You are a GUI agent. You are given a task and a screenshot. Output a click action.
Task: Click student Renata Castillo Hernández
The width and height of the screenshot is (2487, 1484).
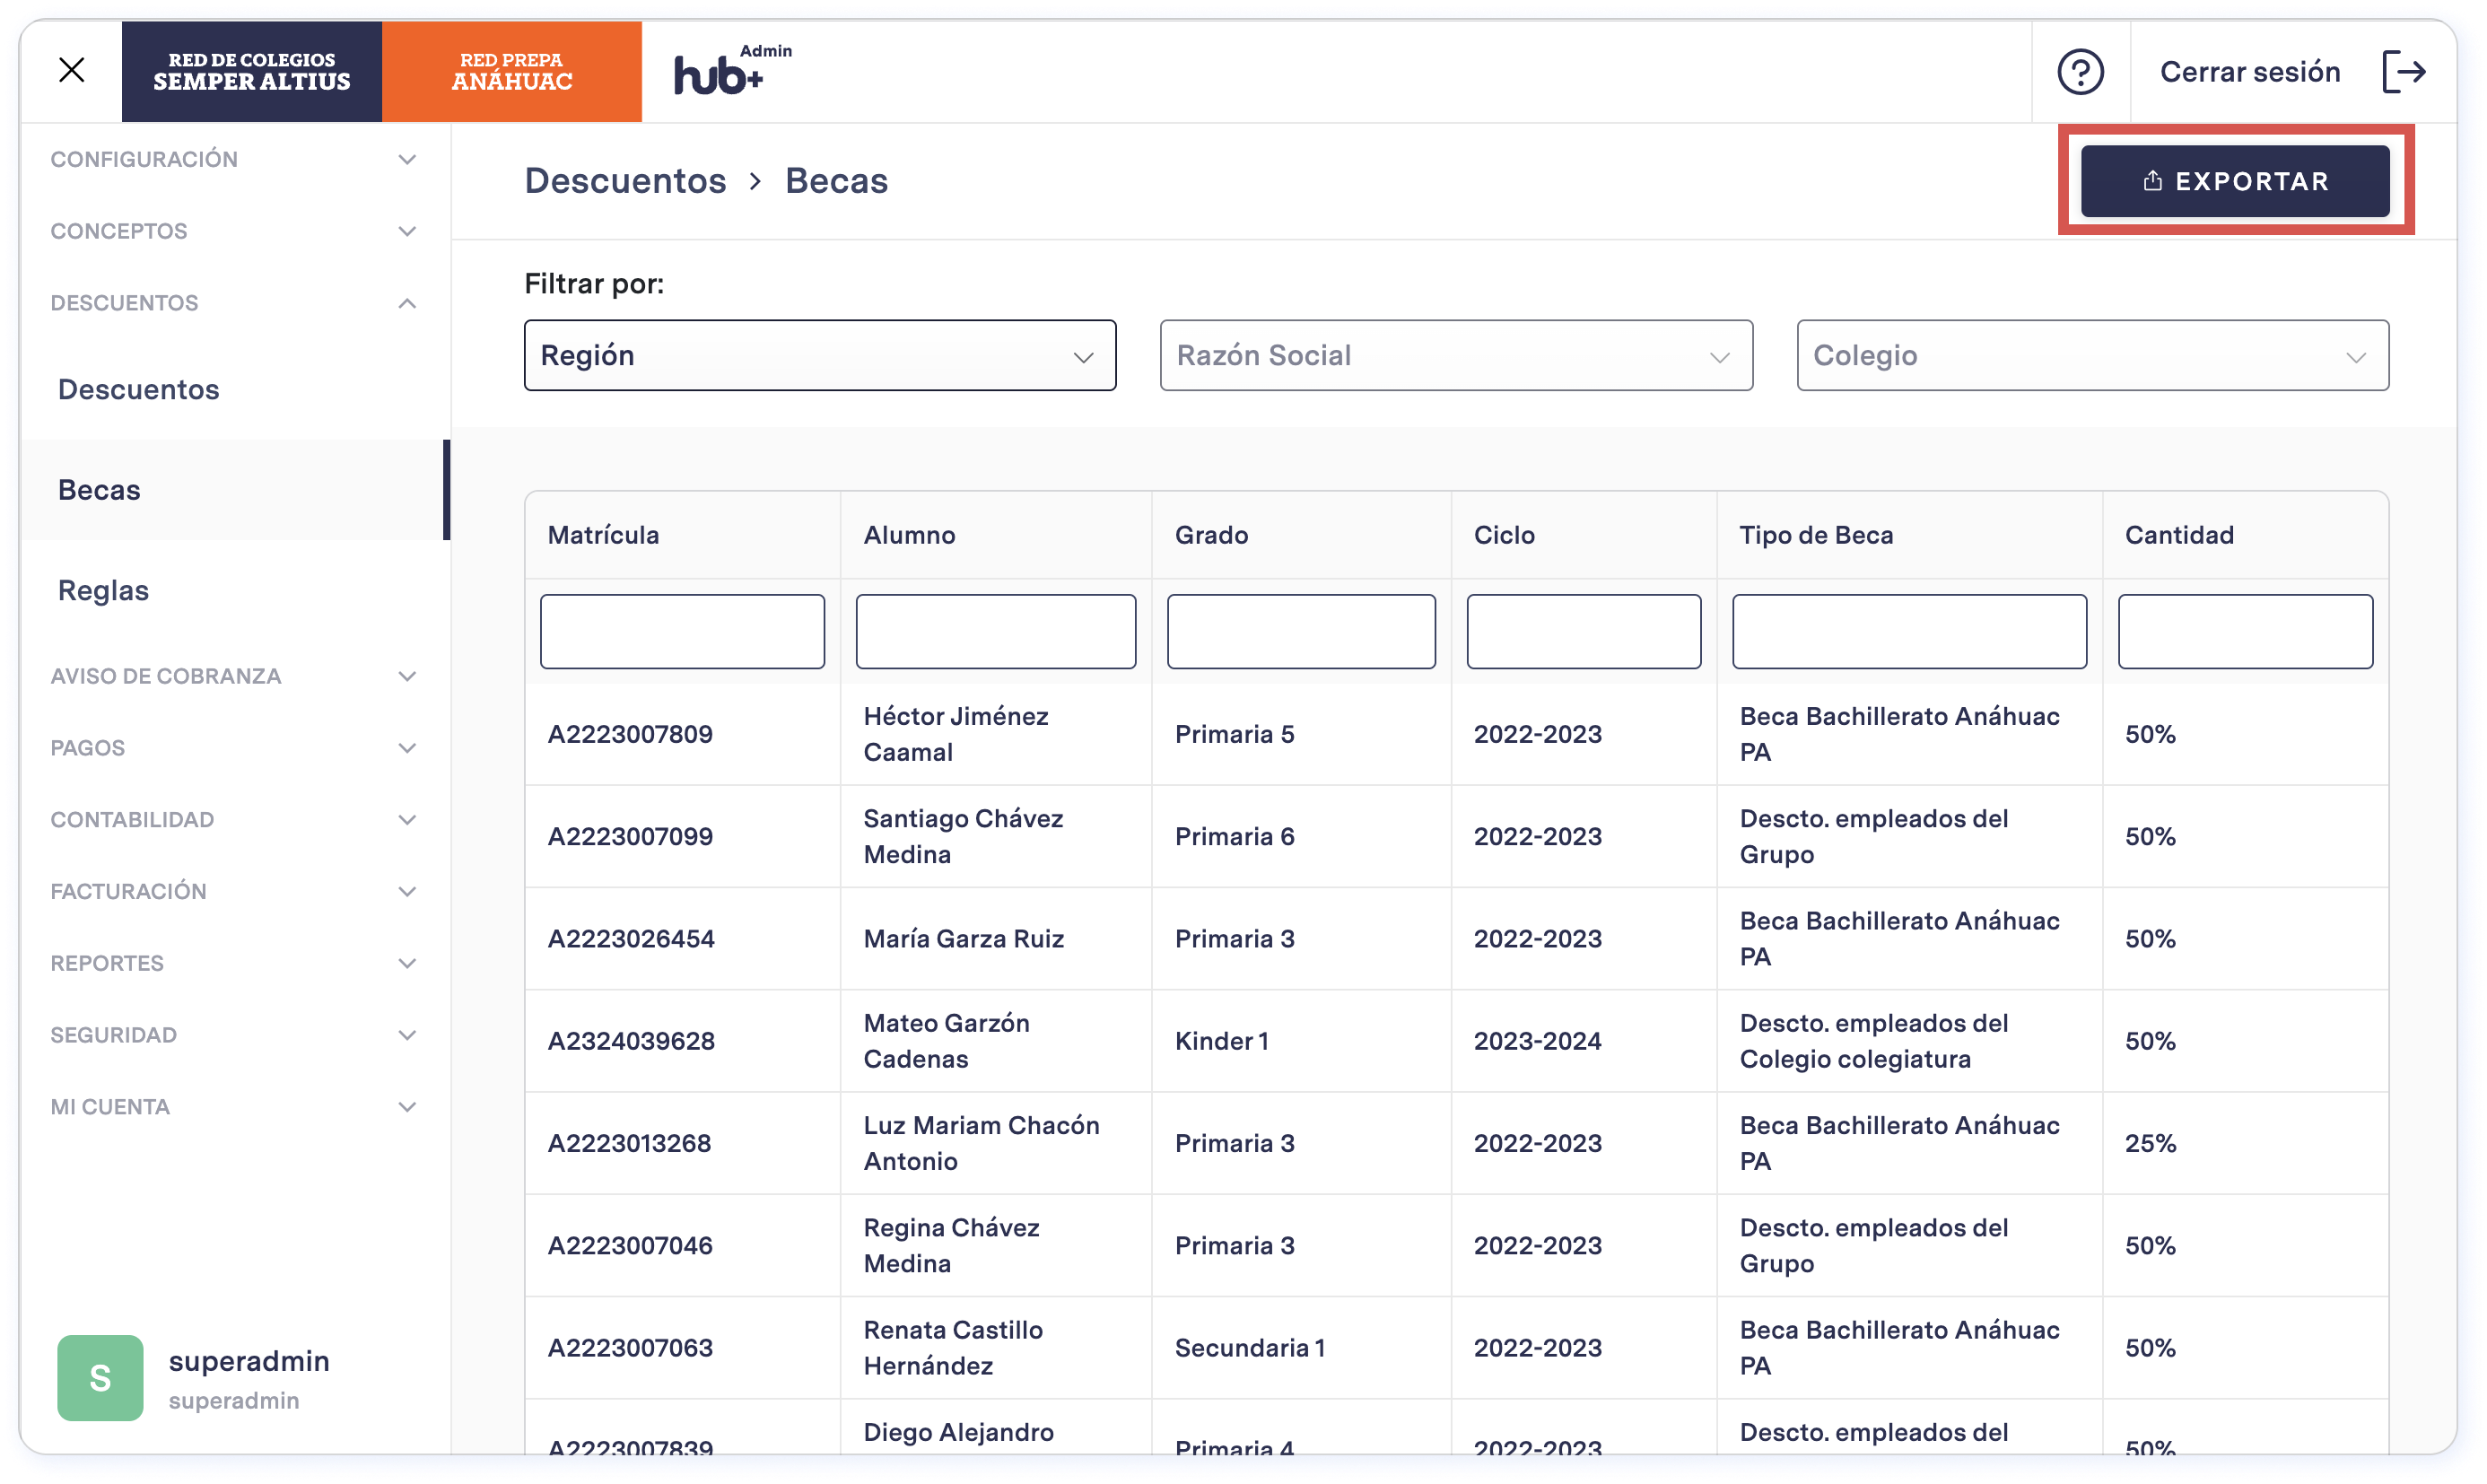click(953, 1348)
